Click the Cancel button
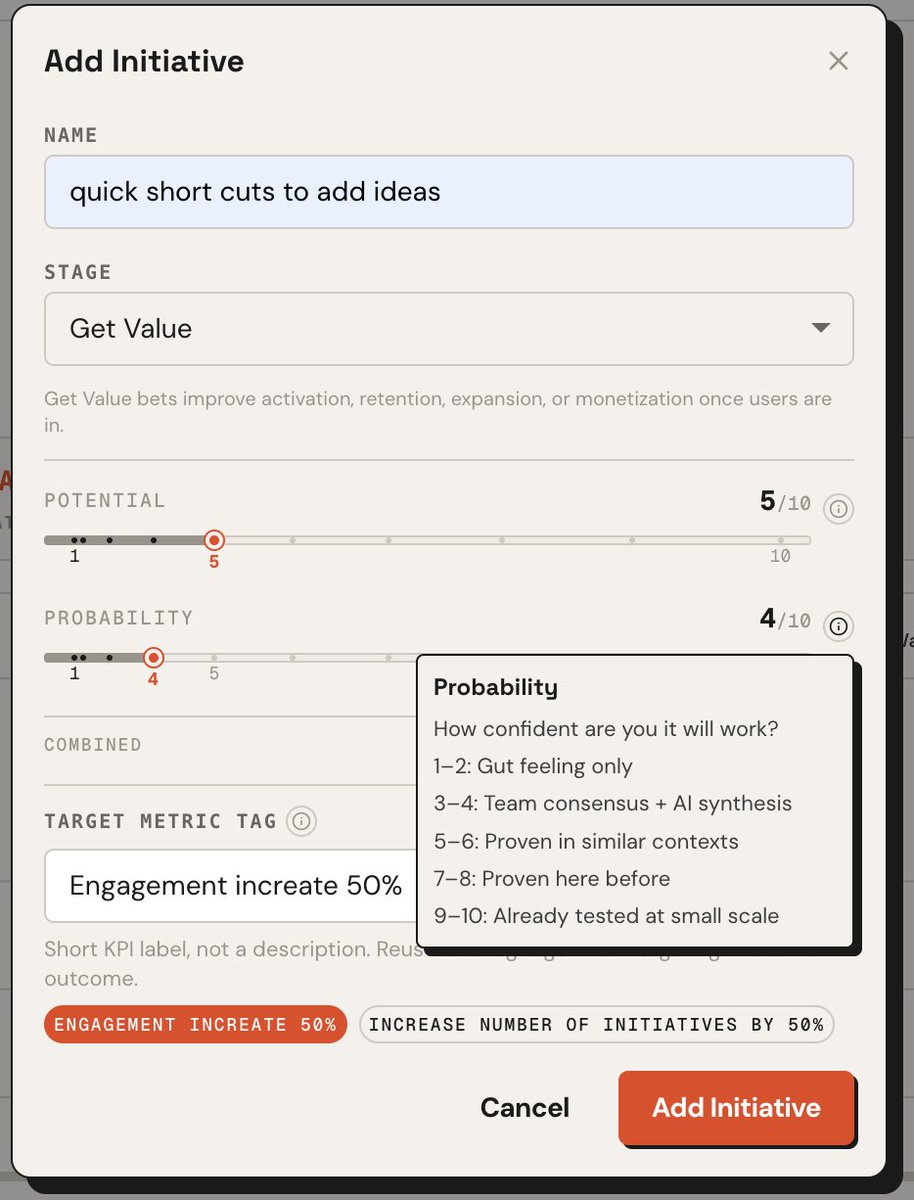 [x=524, y=1107]
